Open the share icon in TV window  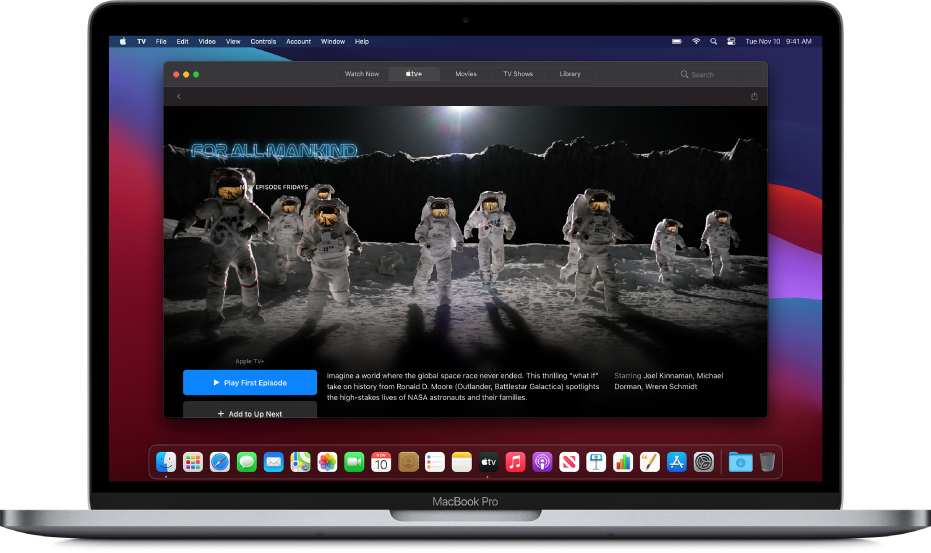click(754, 96)
